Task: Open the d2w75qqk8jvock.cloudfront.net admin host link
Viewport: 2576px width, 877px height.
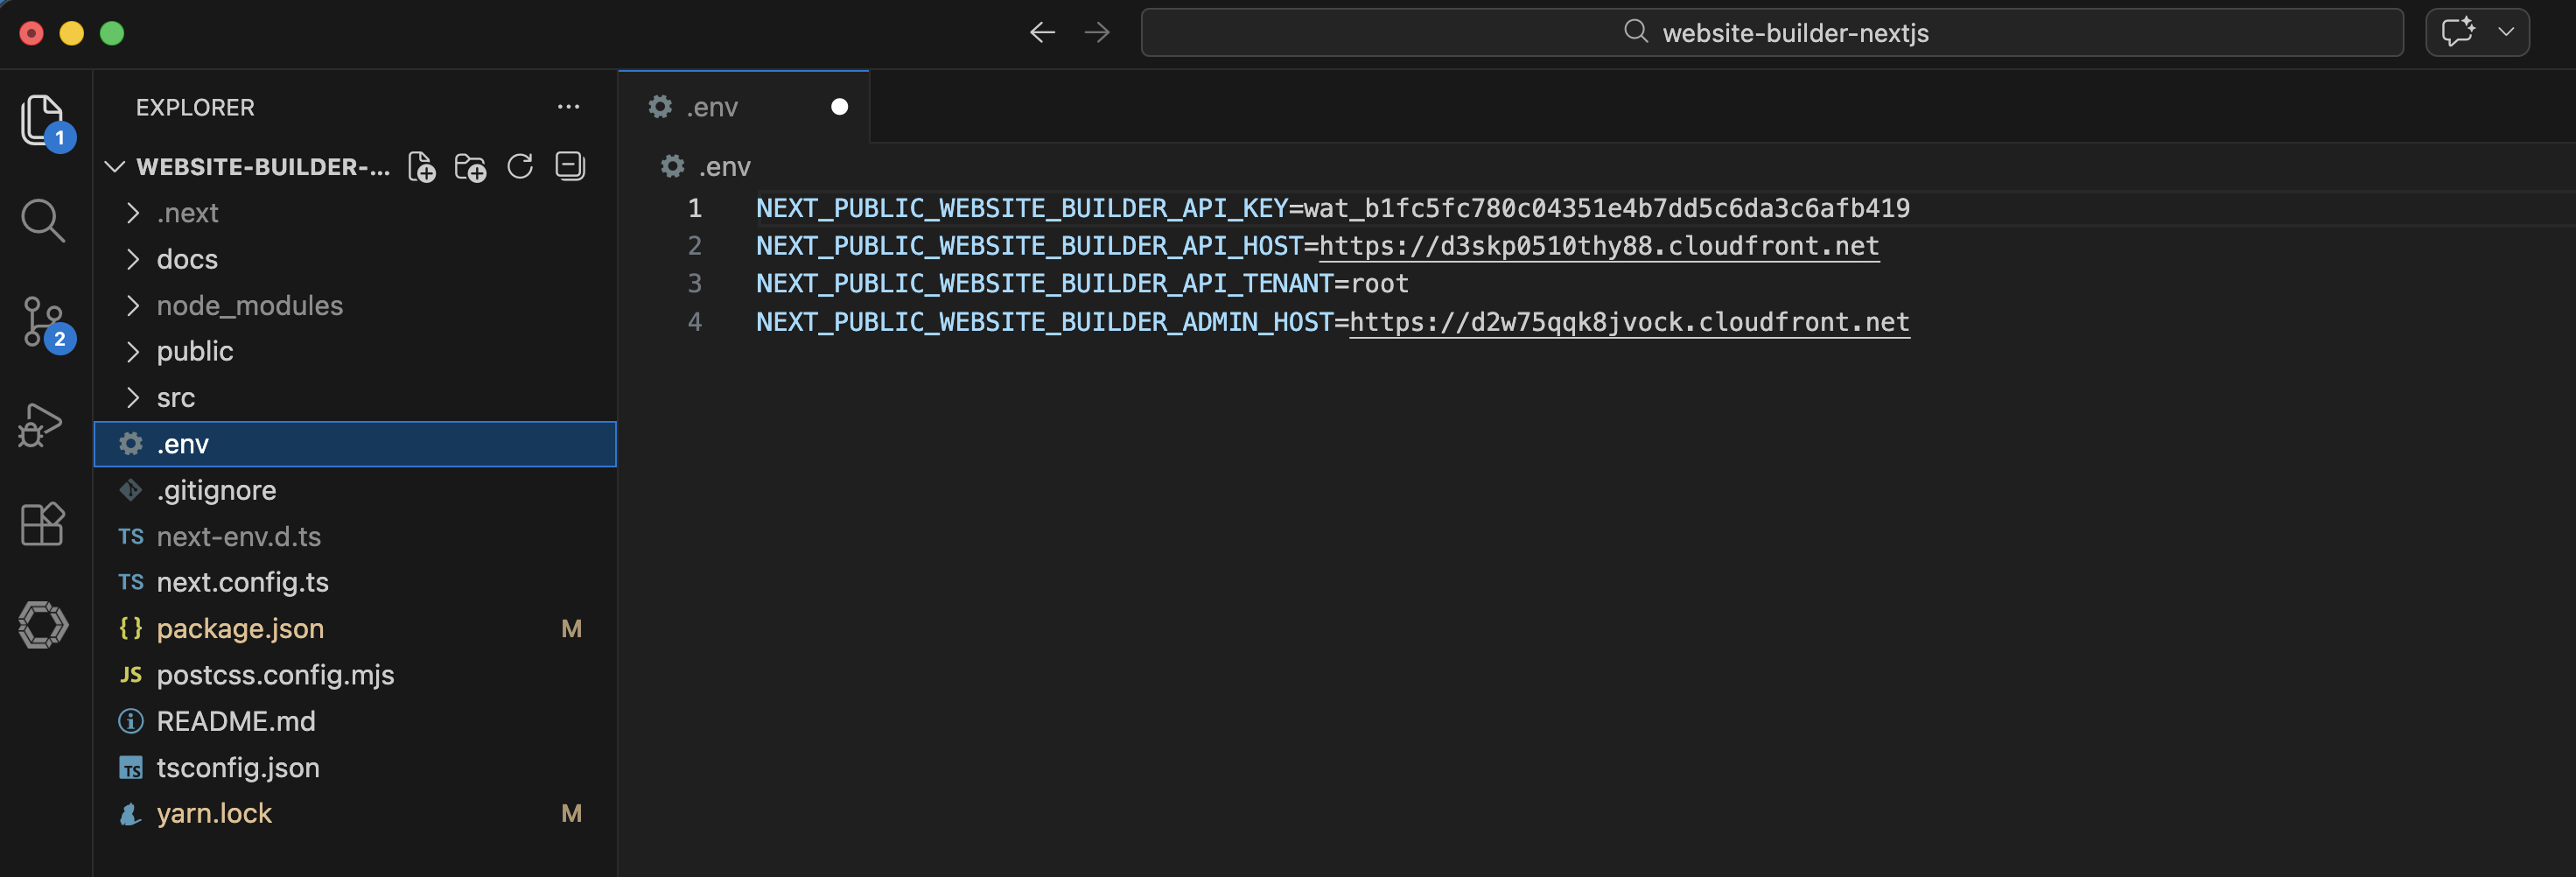Action: pos(1629,321)
